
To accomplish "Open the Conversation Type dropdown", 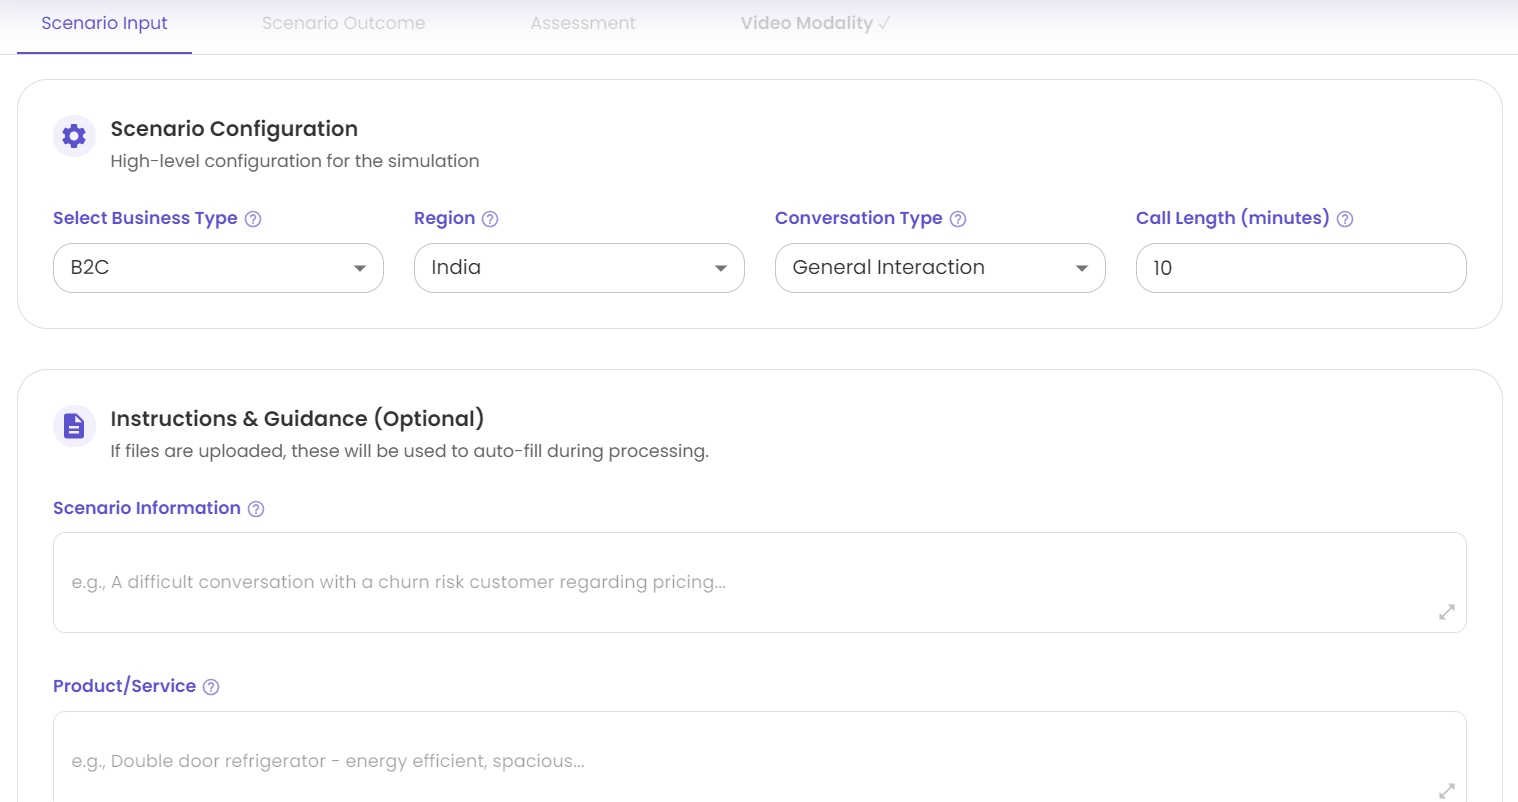I will pyautogui.click(x=940, y=268).
